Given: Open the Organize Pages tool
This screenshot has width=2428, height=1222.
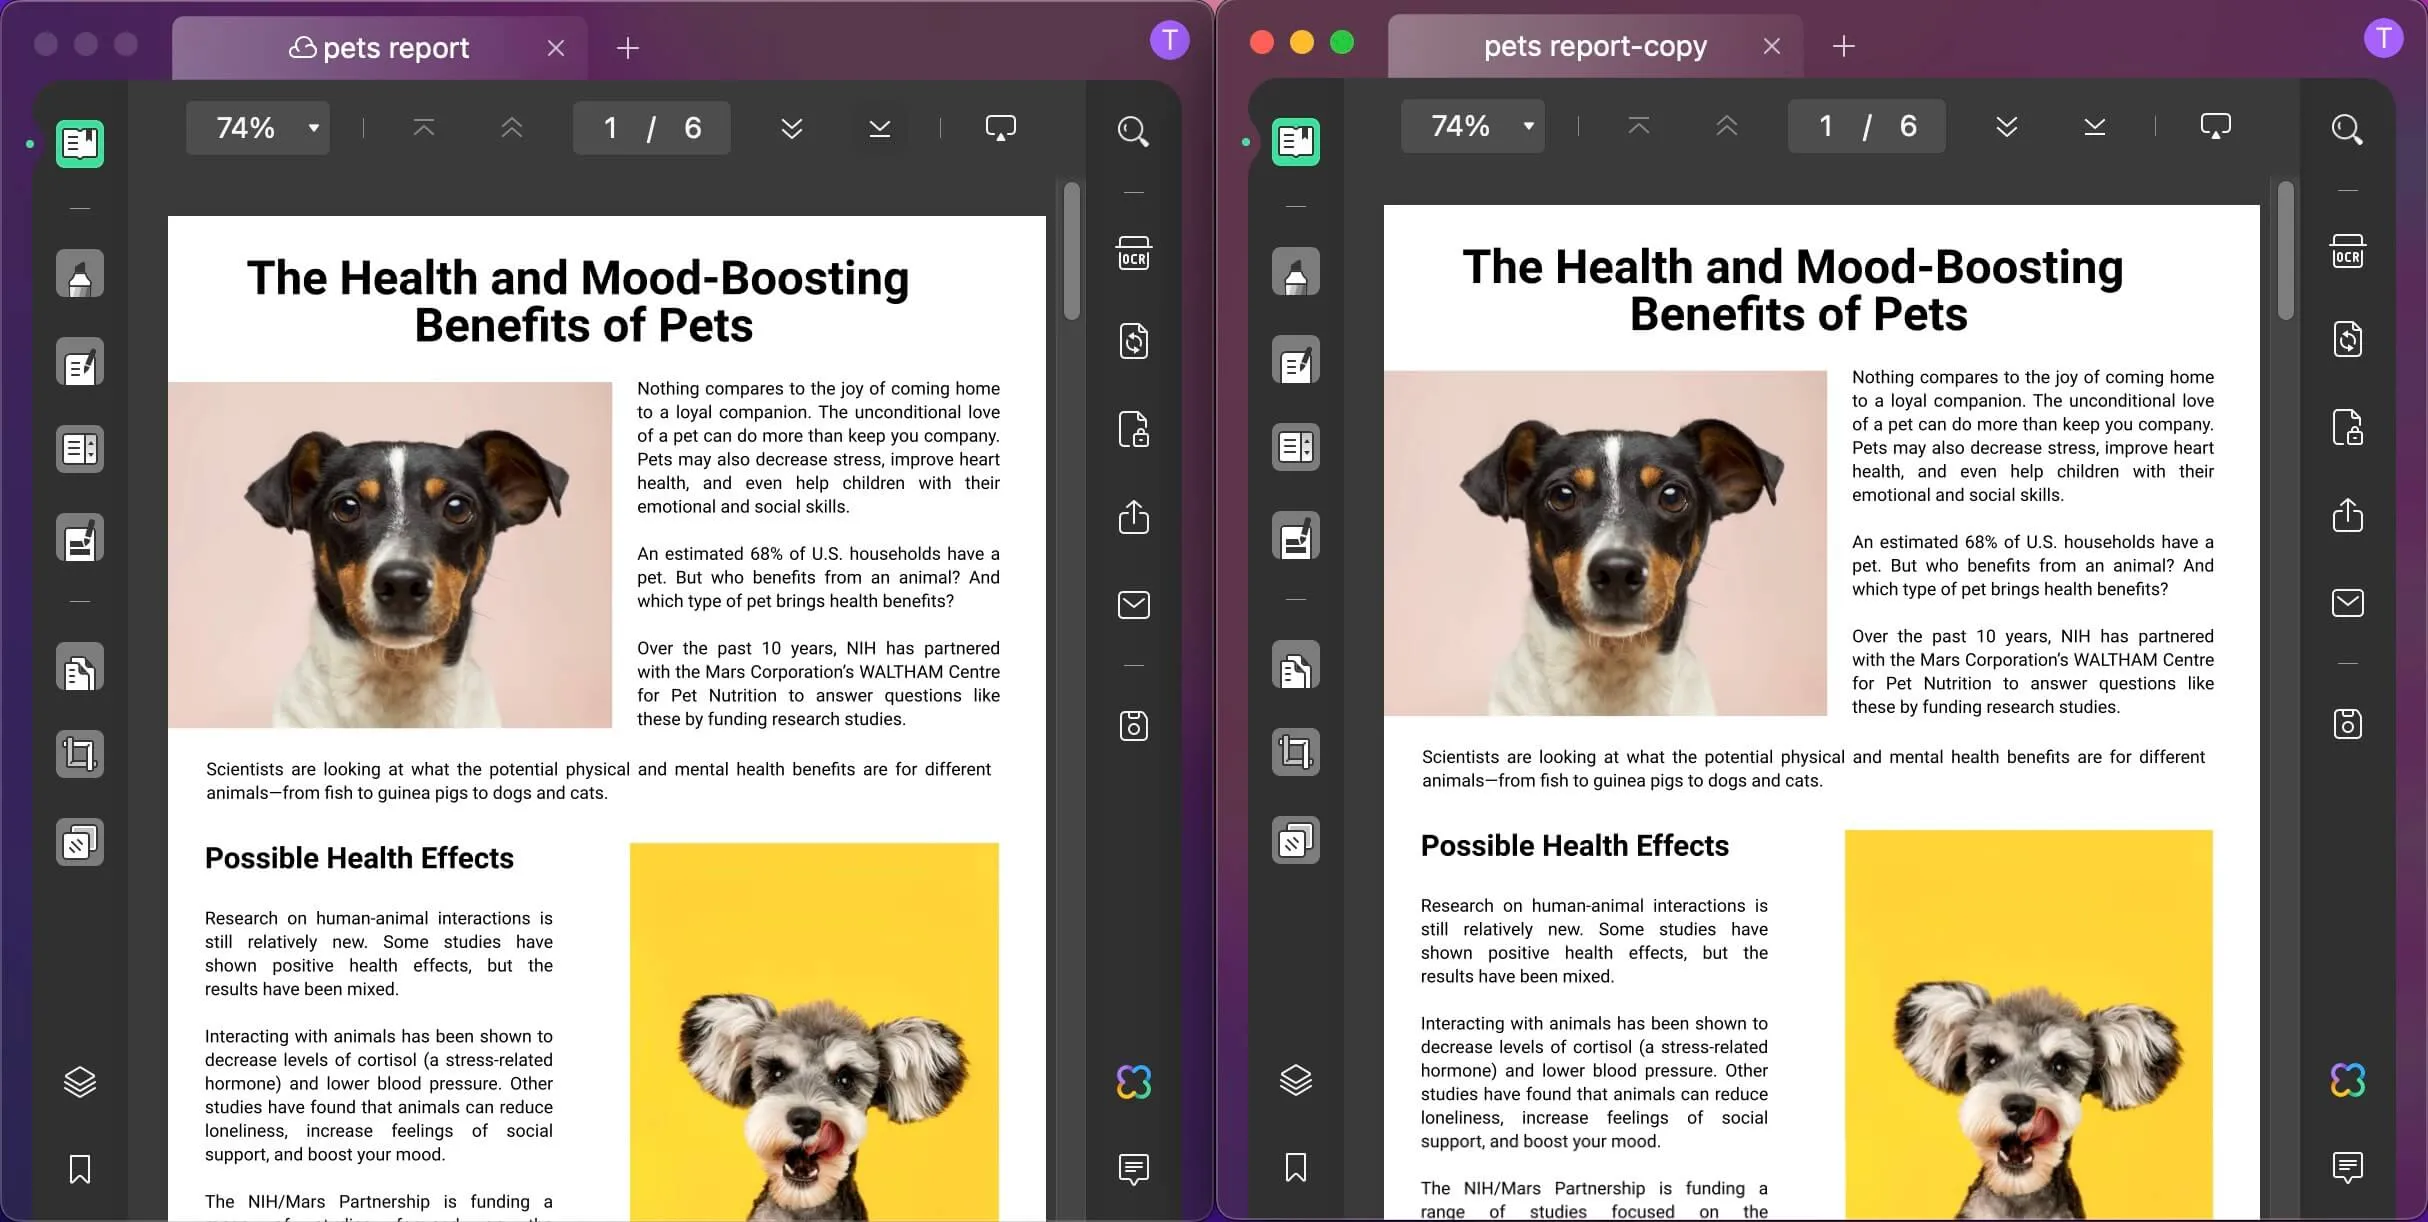Looking at the screenshot, I should click(x=80, y=667).
